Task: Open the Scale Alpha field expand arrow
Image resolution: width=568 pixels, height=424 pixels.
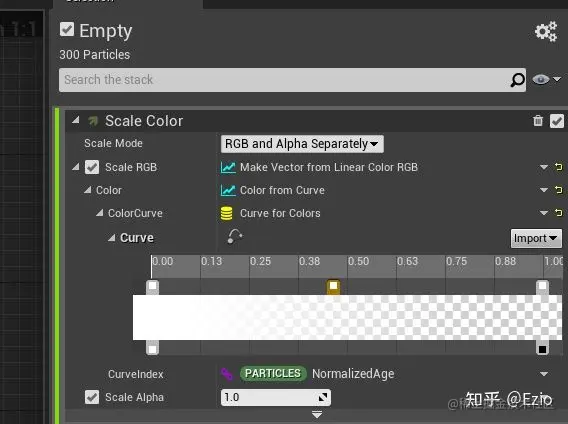Action: pyautogui.click(x=322, y=398)
